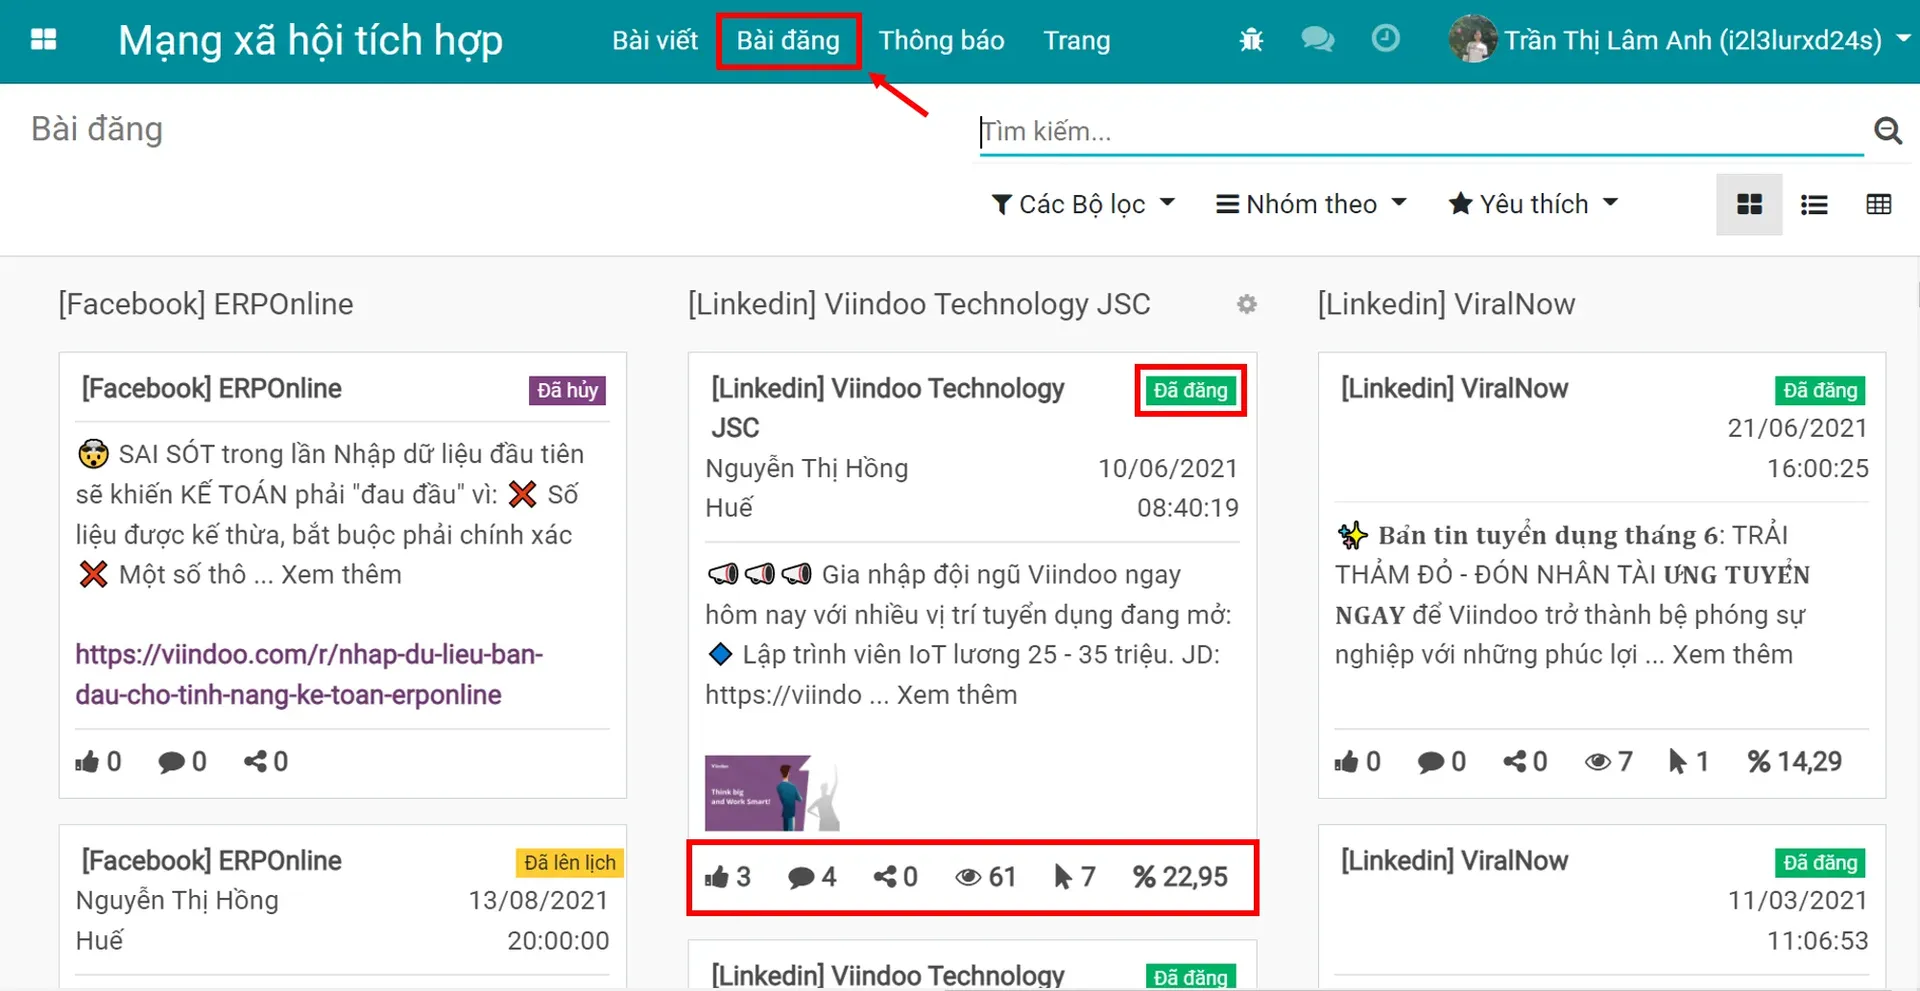Click the 13/08/2021 date on scheduled post
Screen dimensions: 1920x991
coord(538,900)
